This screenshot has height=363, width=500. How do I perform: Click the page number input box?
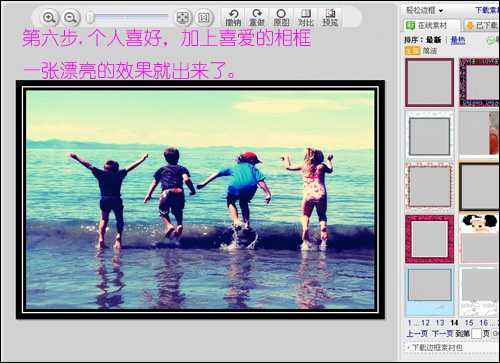(x=476, y=333)
